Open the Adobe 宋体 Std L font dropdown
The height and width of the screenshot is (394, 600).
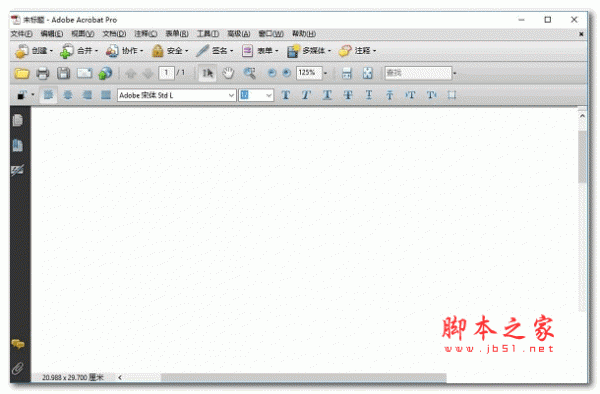click(231, 95)
